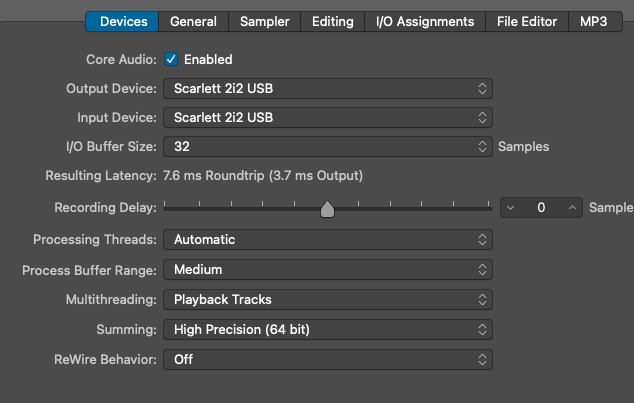634x403 pixels.
Task: Switch to the MP3 tab
Action: point(594,21)
